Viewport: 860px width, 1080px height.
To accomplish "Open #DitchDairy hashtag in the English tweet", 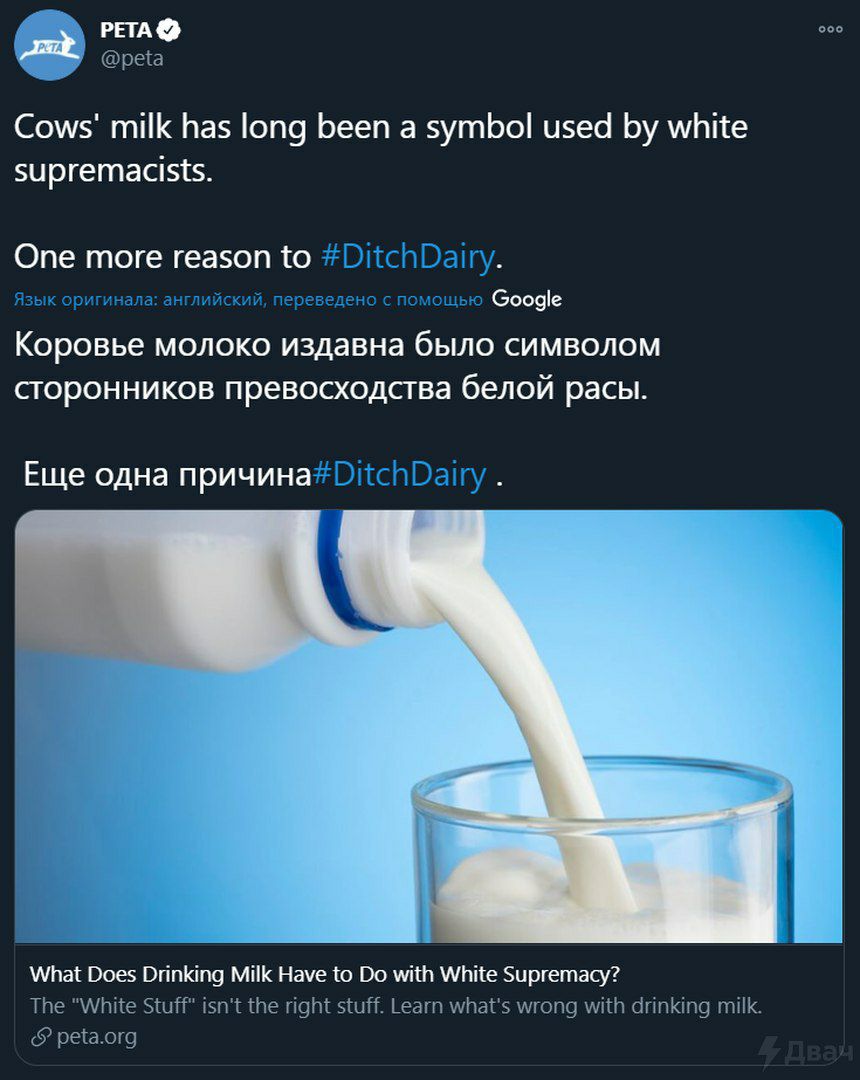I will (408, 257).
